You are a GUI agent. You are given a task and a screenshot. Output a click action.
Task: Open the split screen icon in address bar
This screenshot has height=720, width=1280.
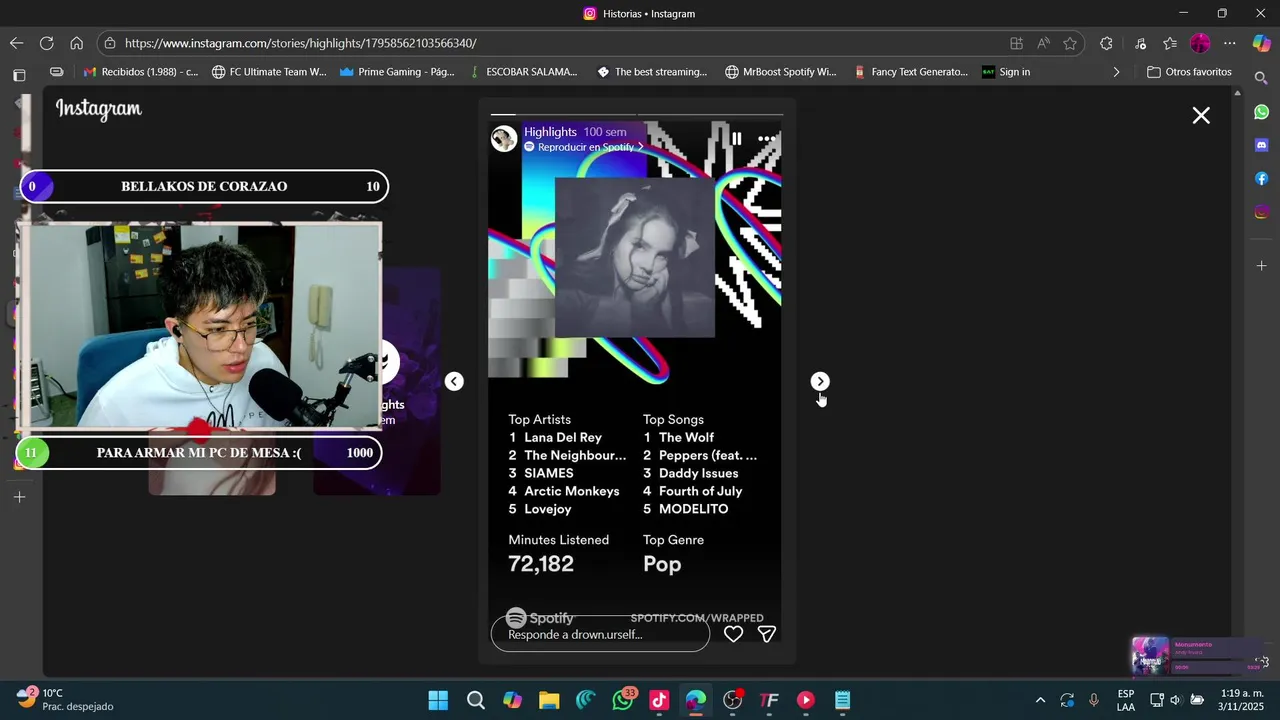pyautogui.click(x=1016, y=43)
